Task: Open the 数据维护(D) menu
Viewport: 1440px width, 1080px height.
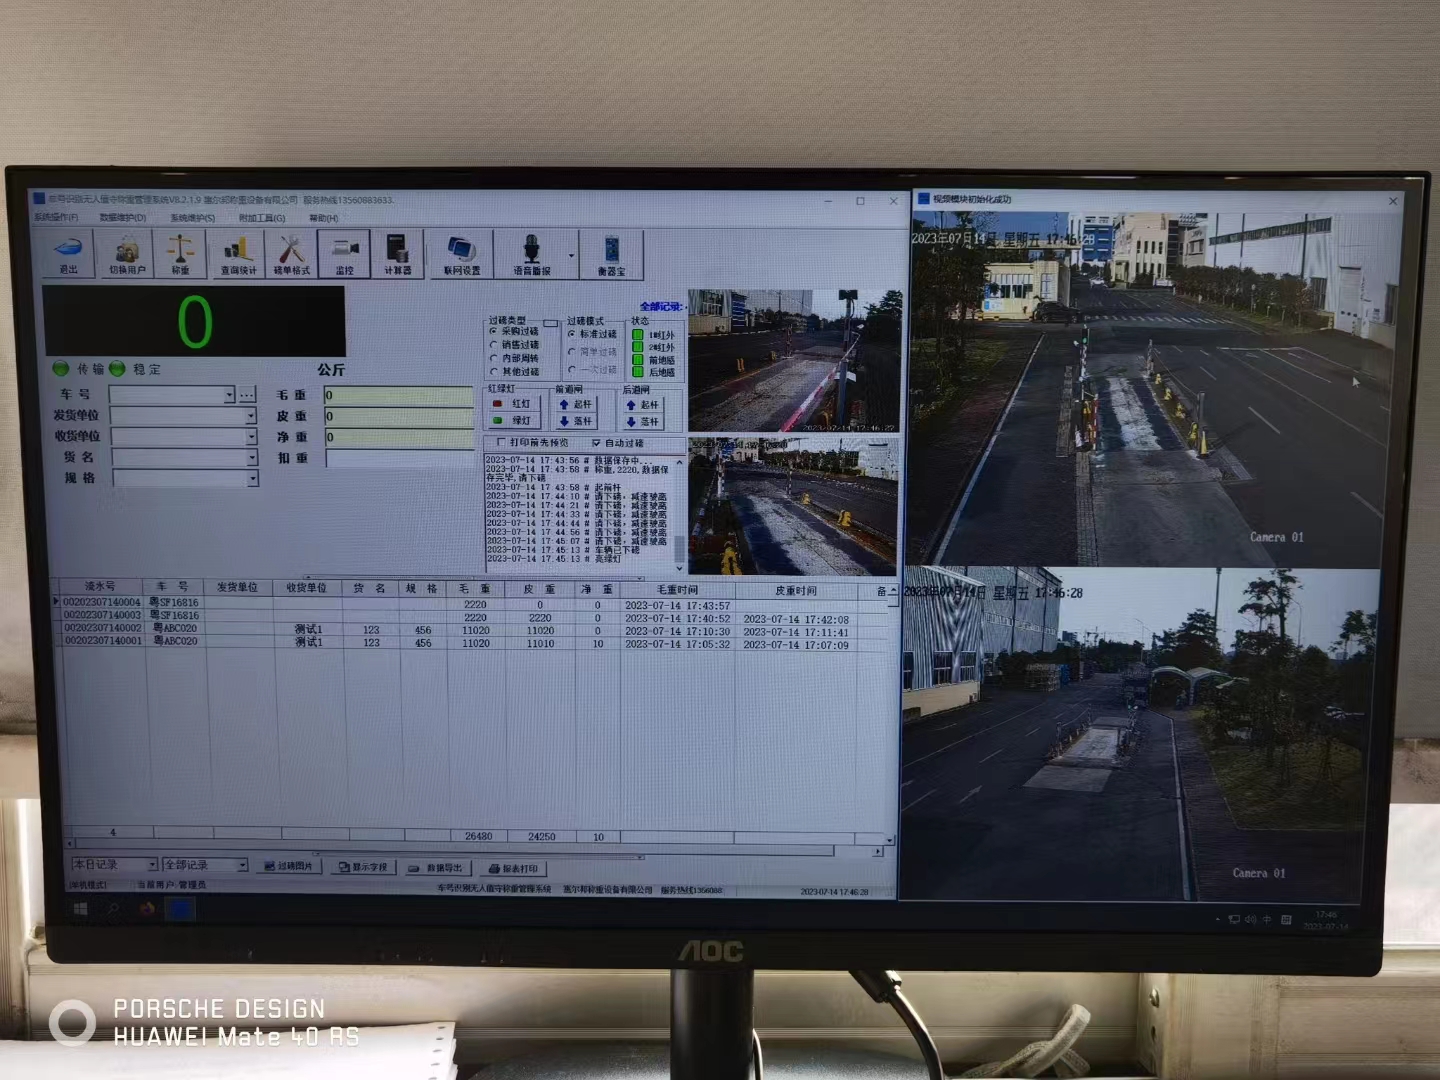Action: point(123,217)
